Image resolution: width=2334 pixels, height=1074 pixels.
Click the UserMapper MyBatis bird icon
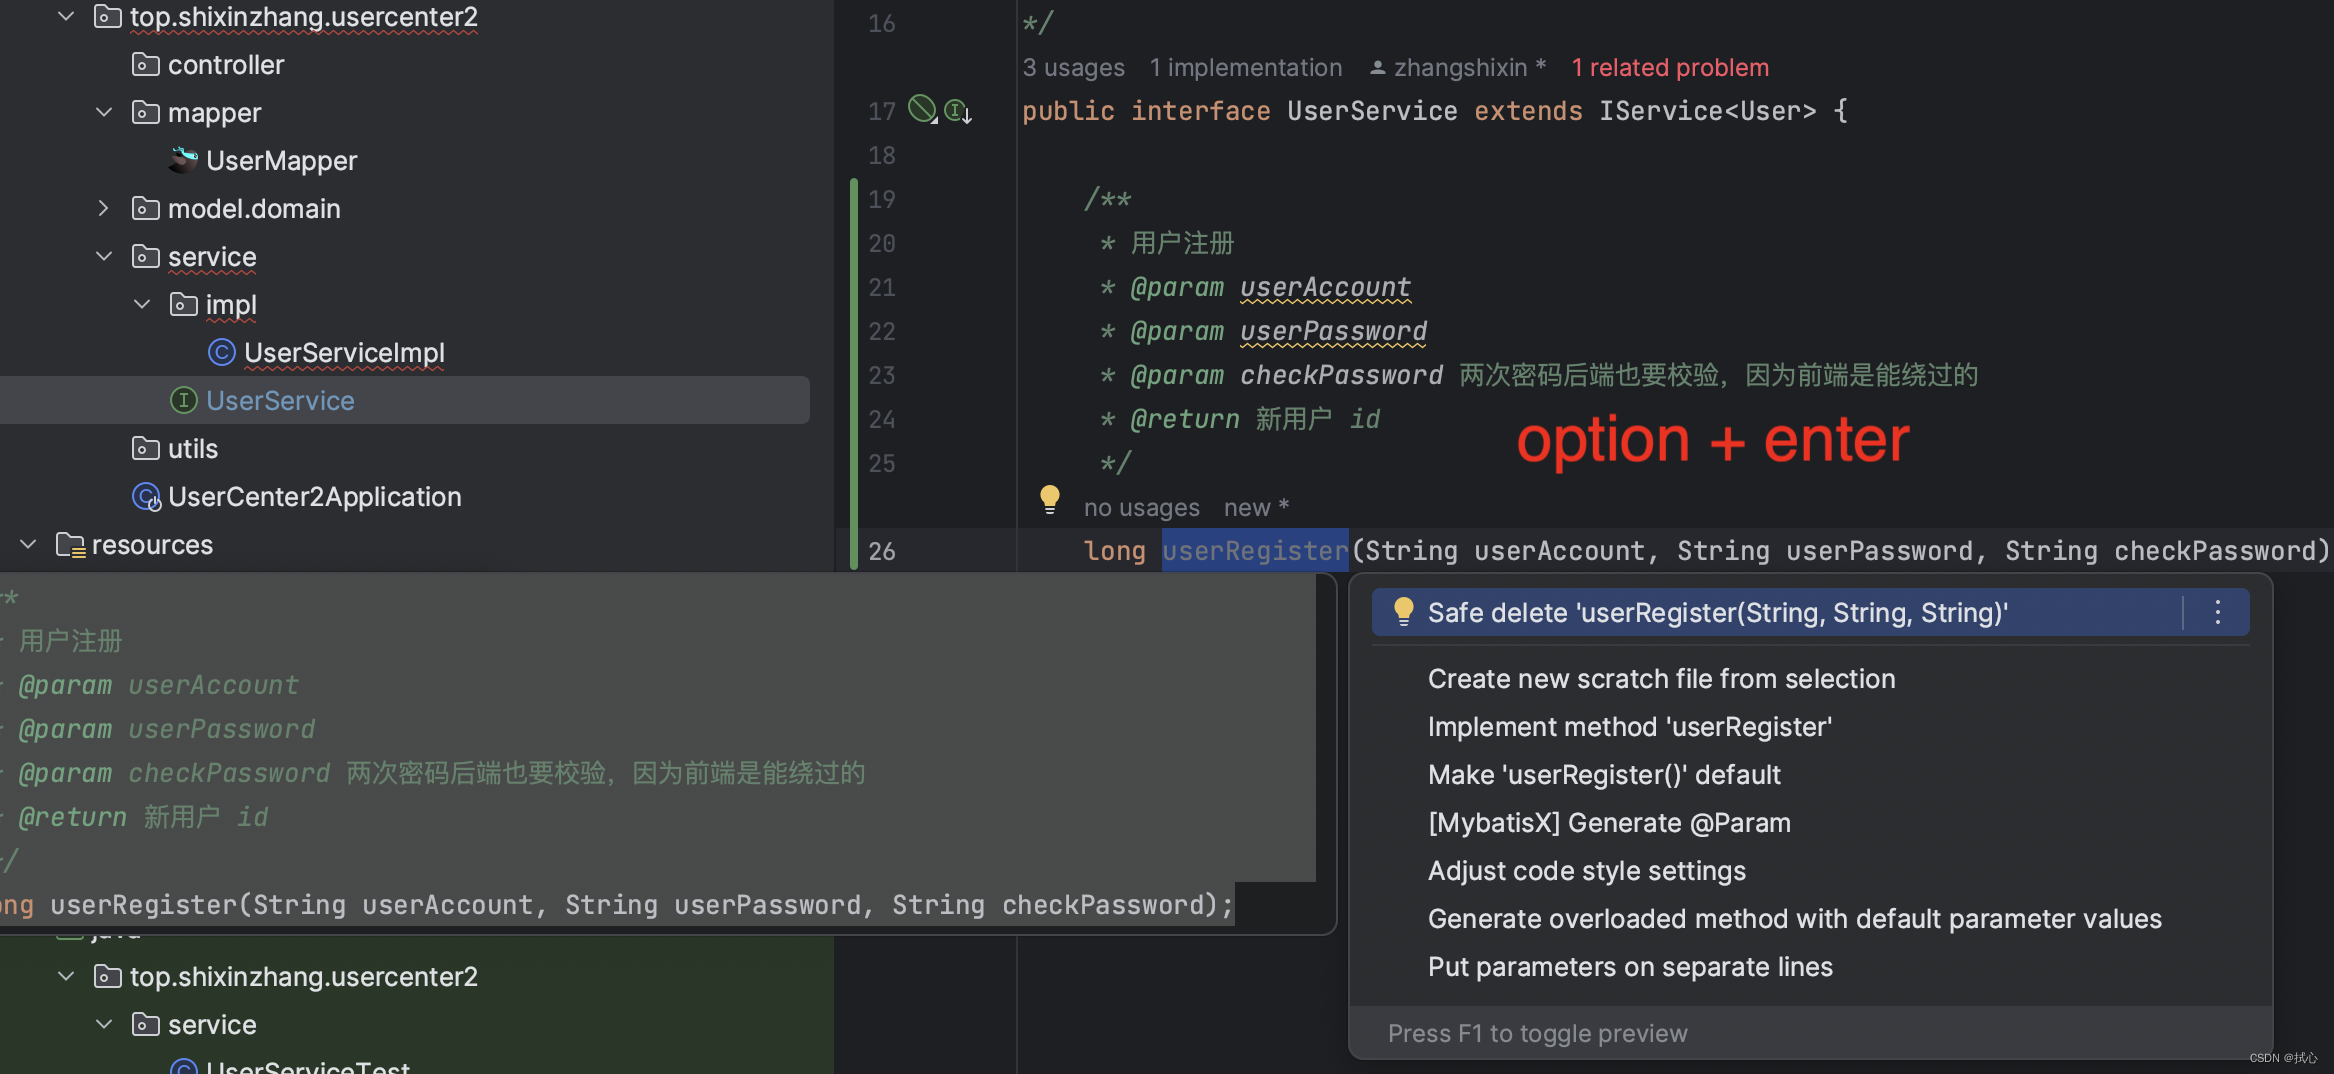click(x=183, y=160)
